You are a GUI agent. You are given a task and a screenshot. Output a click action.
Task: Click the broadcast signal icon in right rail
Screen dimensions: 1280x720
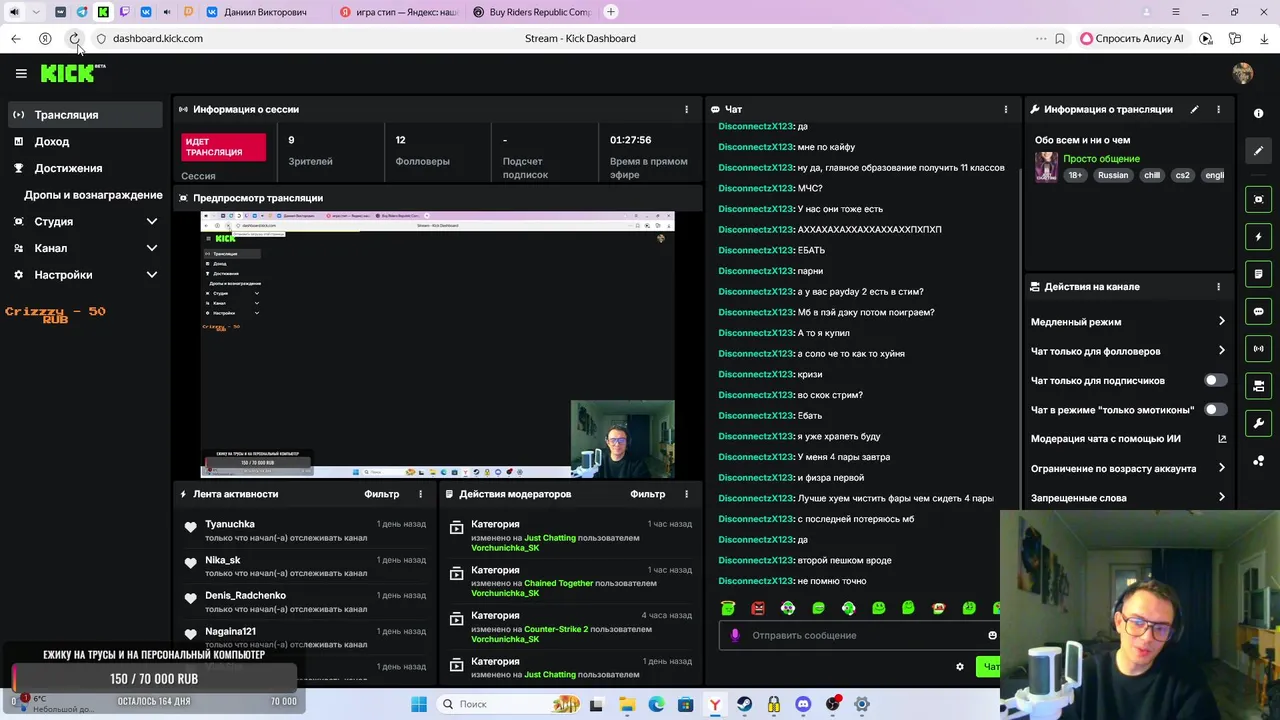point(1259,349)
